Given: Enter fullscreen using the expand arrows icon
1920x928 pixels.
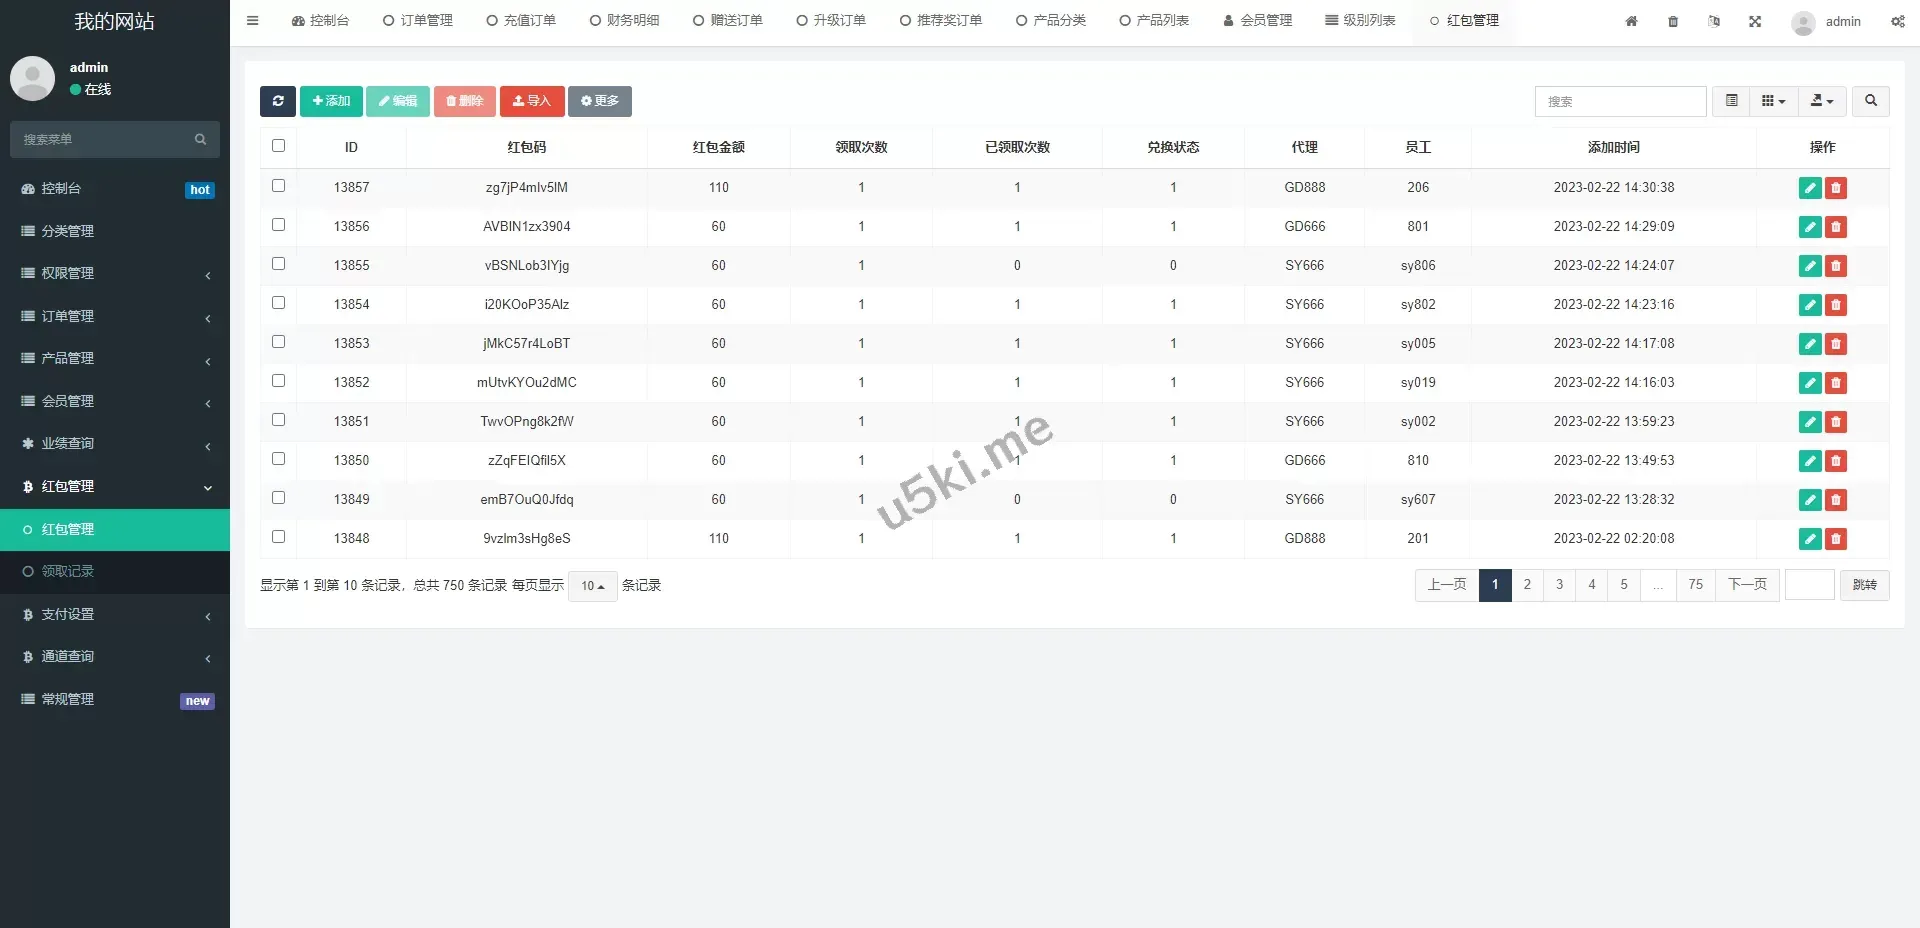Looking at the screenshot, I should pyautogui.click(x=1755, y=21).
